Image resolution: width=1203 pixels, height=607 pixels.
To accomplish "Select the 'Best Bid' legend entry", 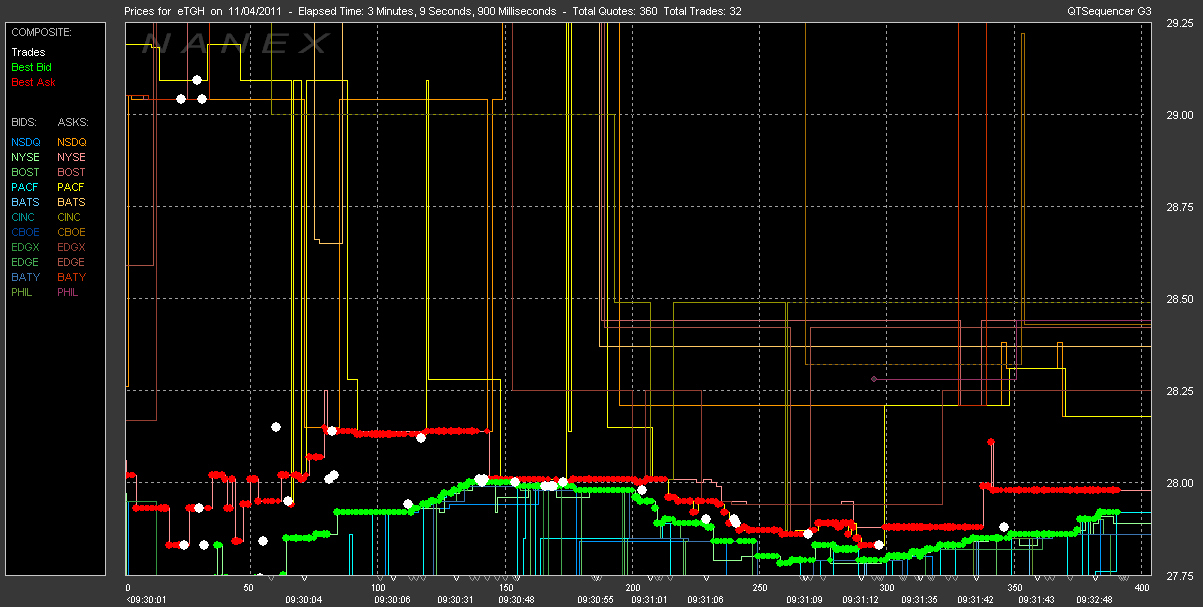I will pos(32,67).
